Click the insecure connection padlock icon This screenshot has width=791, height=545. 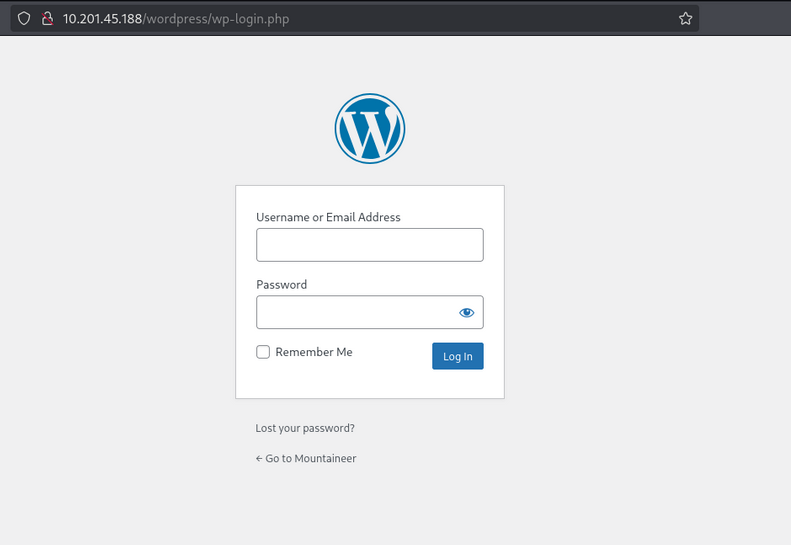(x=46, y=19)
